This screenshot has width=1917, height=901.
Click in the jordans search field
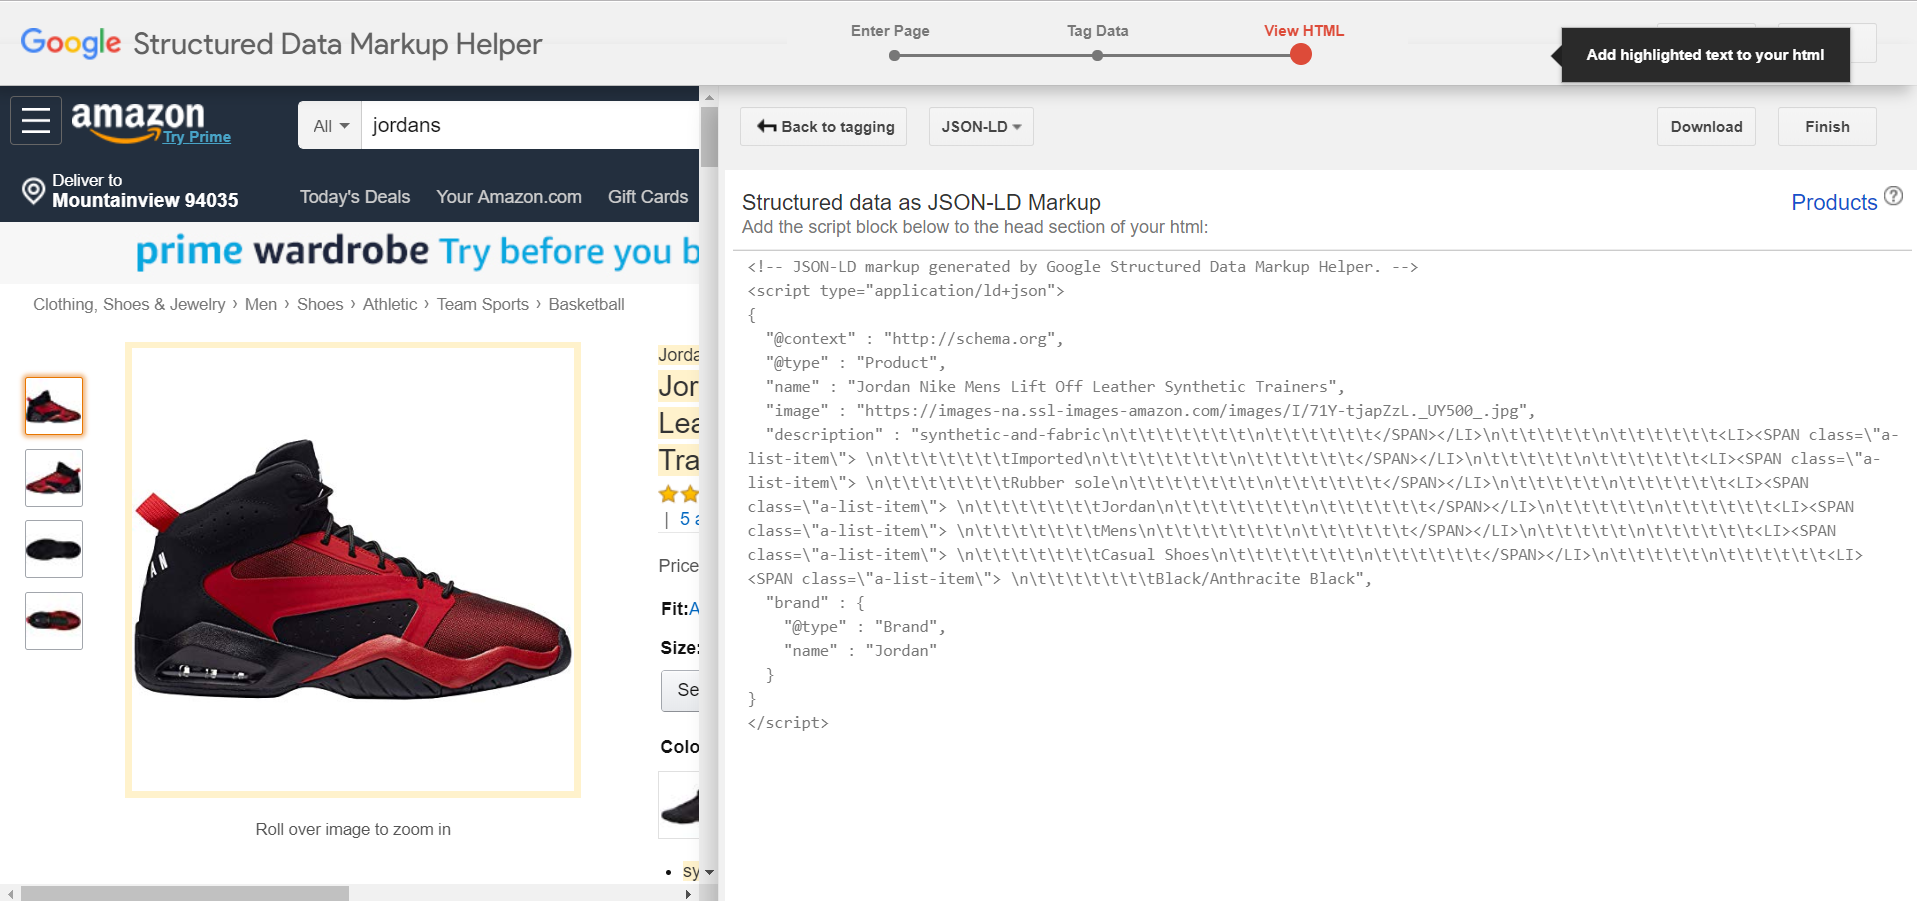click(530, 126)
